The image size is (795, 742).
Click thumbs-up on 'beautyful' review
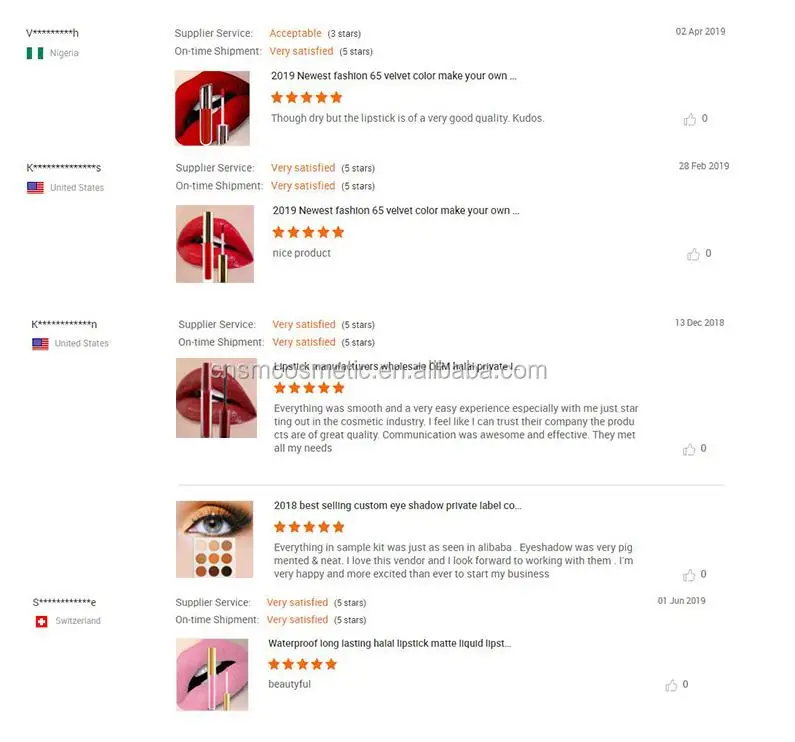671,685
